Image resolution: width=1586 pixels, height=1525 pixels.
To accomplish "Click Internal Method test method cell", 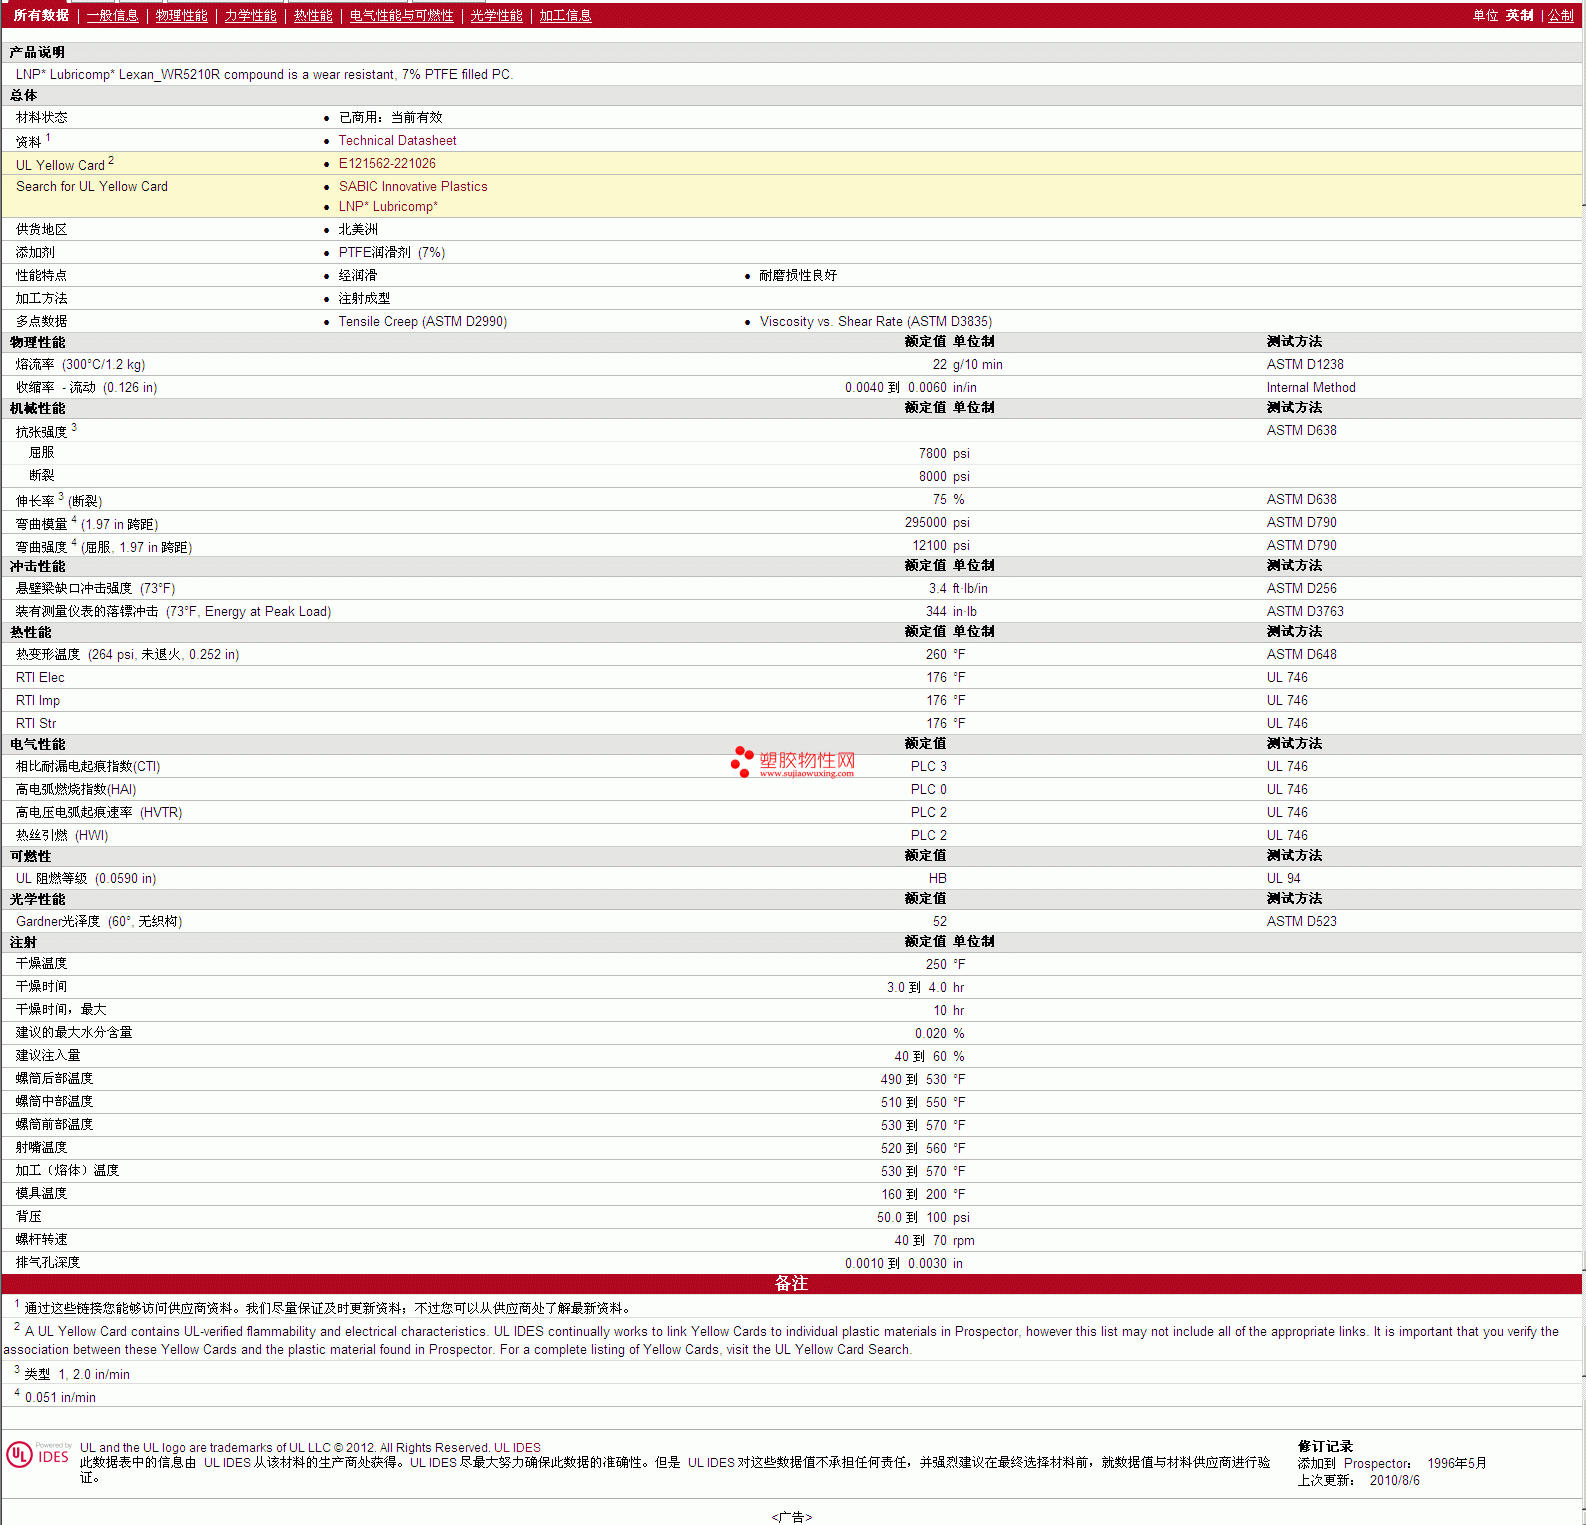I will (x=1311, y=388).
